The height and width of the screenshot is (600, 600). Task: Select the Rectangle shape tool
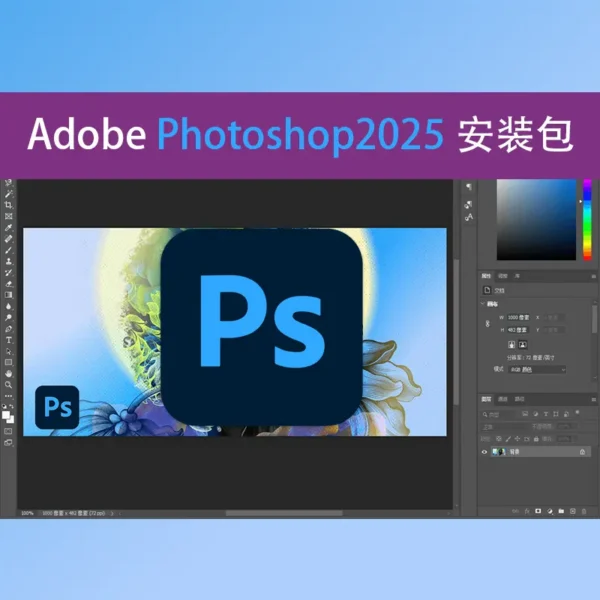[x=8, y=362]
